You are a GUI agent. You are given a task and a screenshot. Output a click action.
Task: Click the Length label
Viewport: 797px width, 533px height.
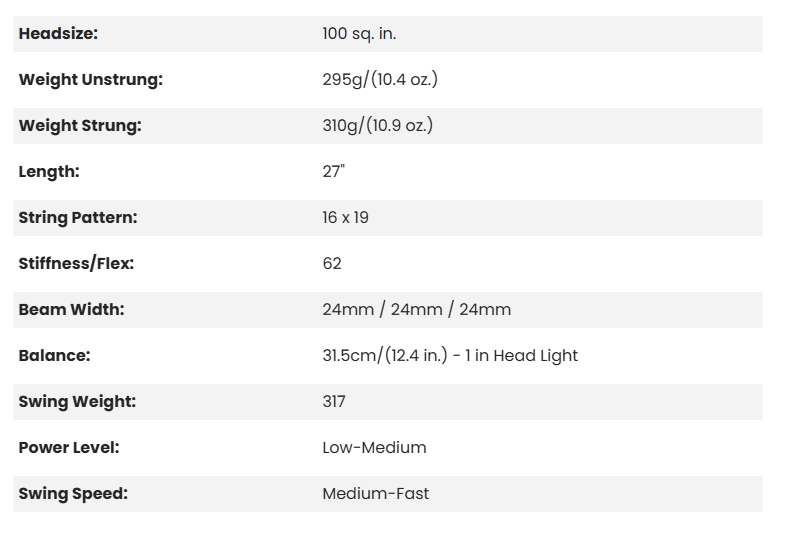[x=49, y=172]
